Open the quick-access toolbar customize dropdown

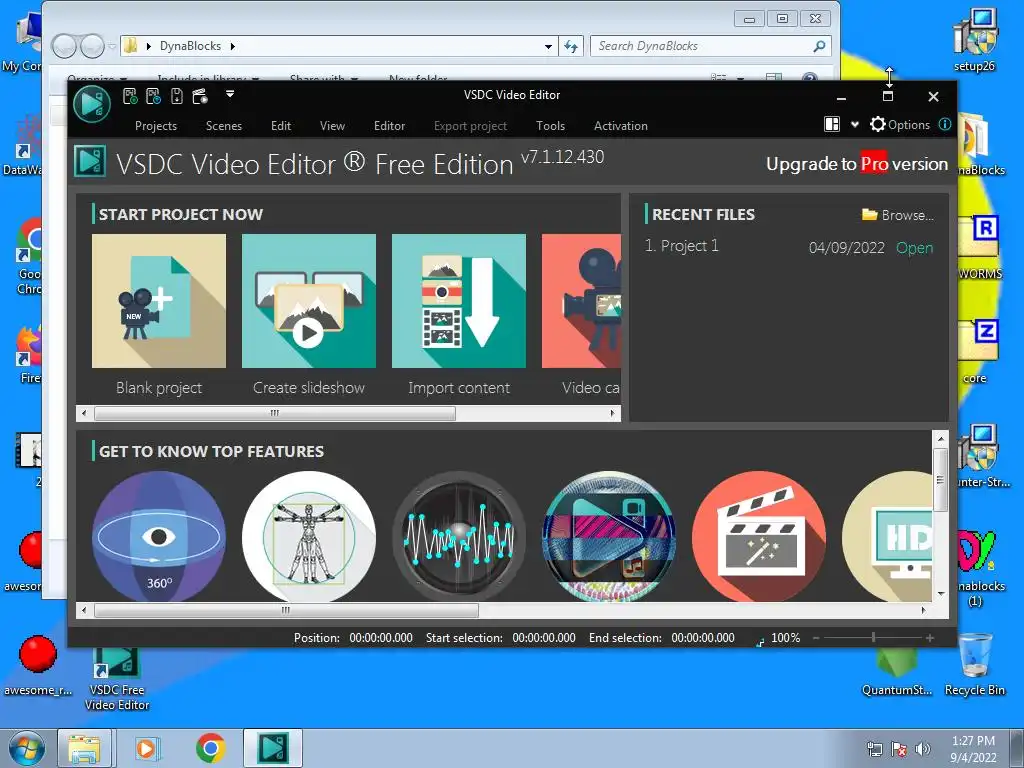pyautogui.click(x=230, y=94)
